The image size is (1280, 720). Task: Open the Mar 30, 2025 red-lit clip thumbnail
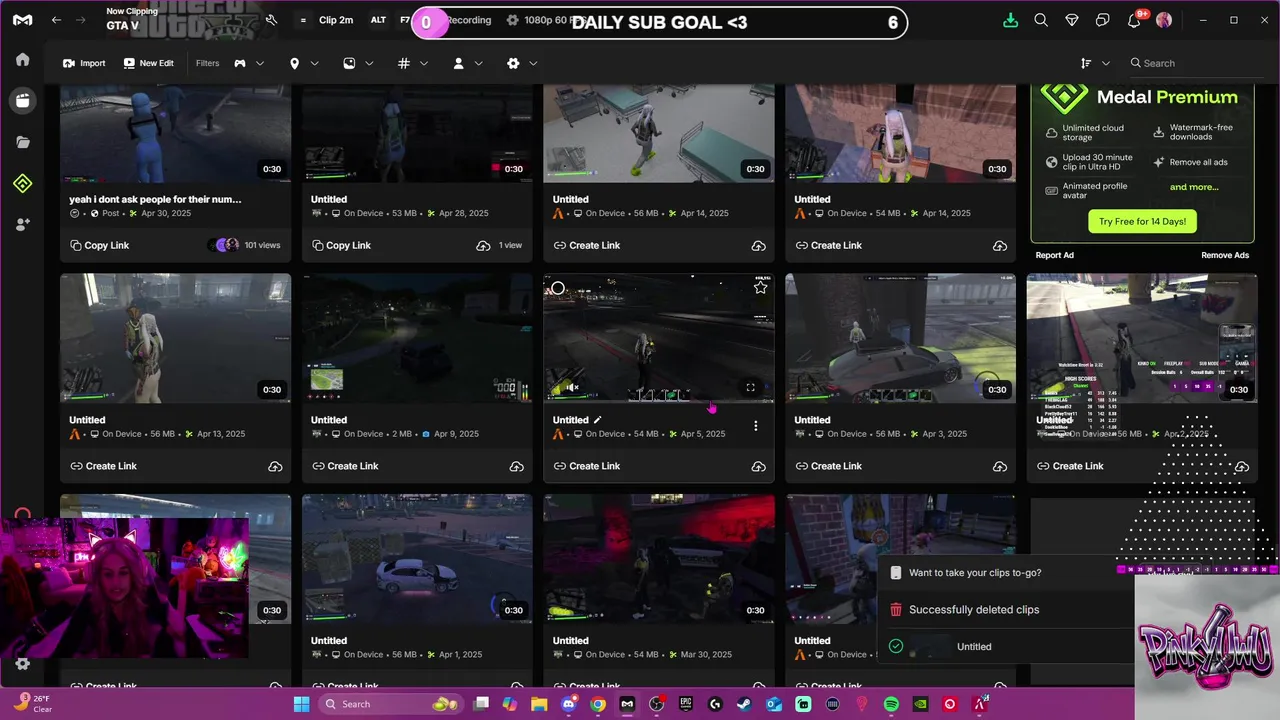[659, 559]
